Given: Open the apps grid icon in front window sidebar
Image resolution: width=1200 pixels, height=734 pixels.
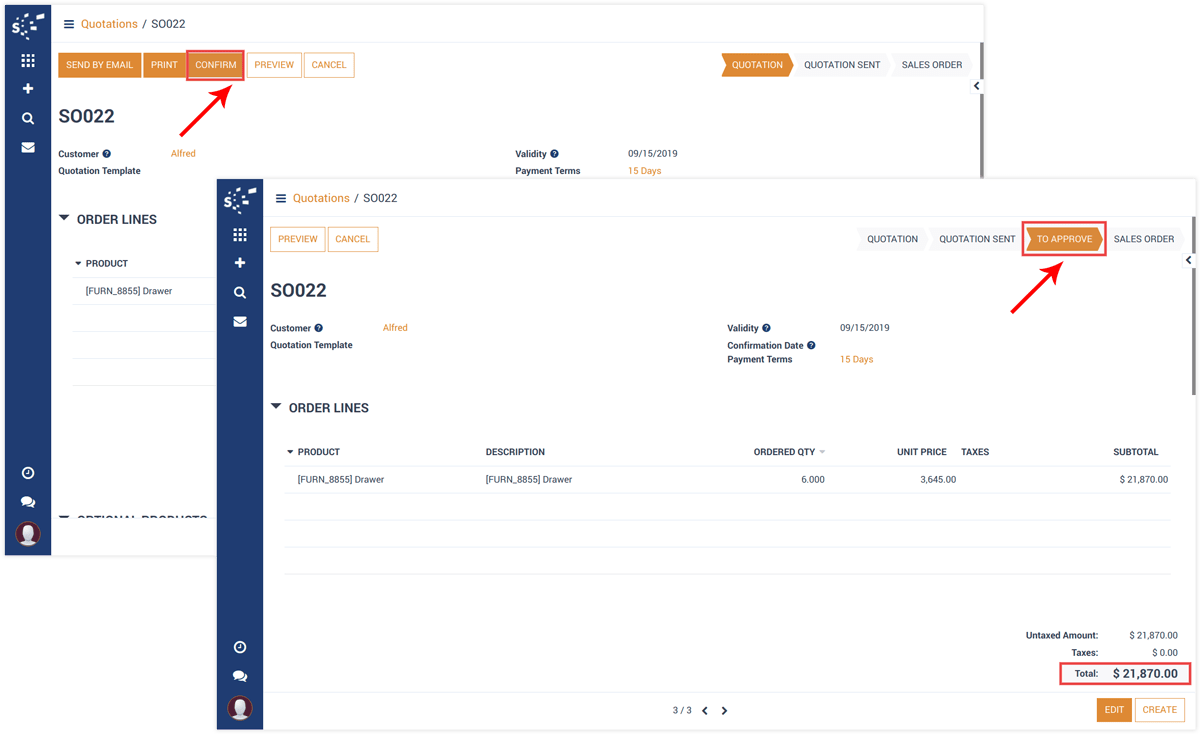Looking at the screenshot, I should click(240, 235).
